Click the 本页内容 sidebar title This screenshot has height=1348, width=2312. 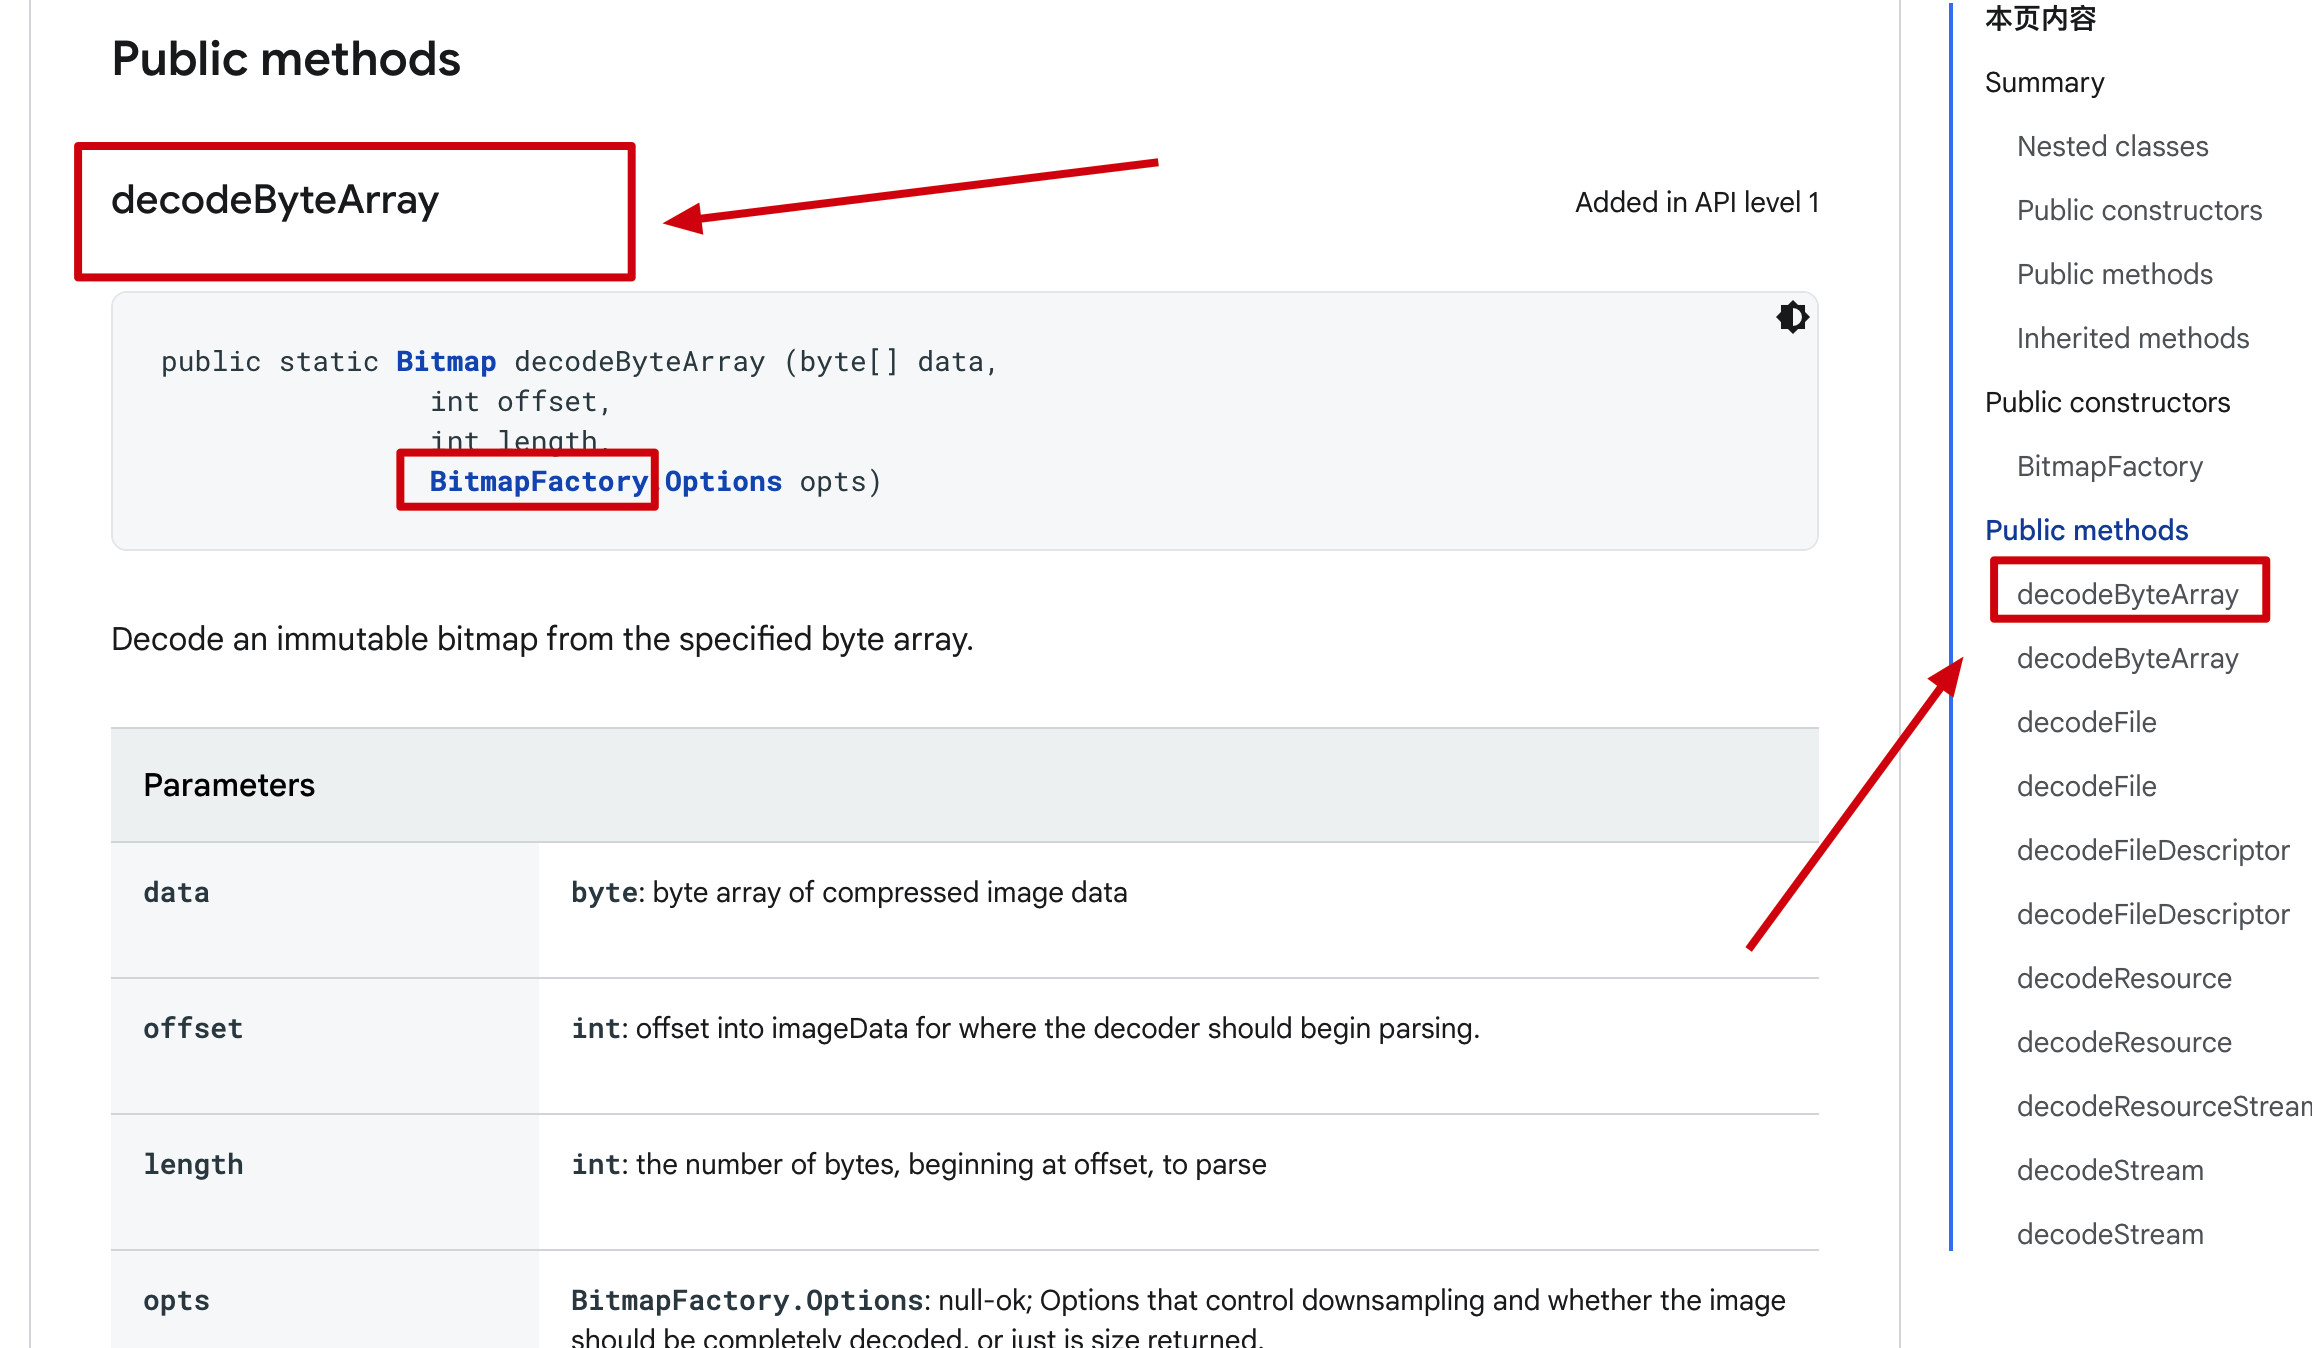tap(2040, 18)
